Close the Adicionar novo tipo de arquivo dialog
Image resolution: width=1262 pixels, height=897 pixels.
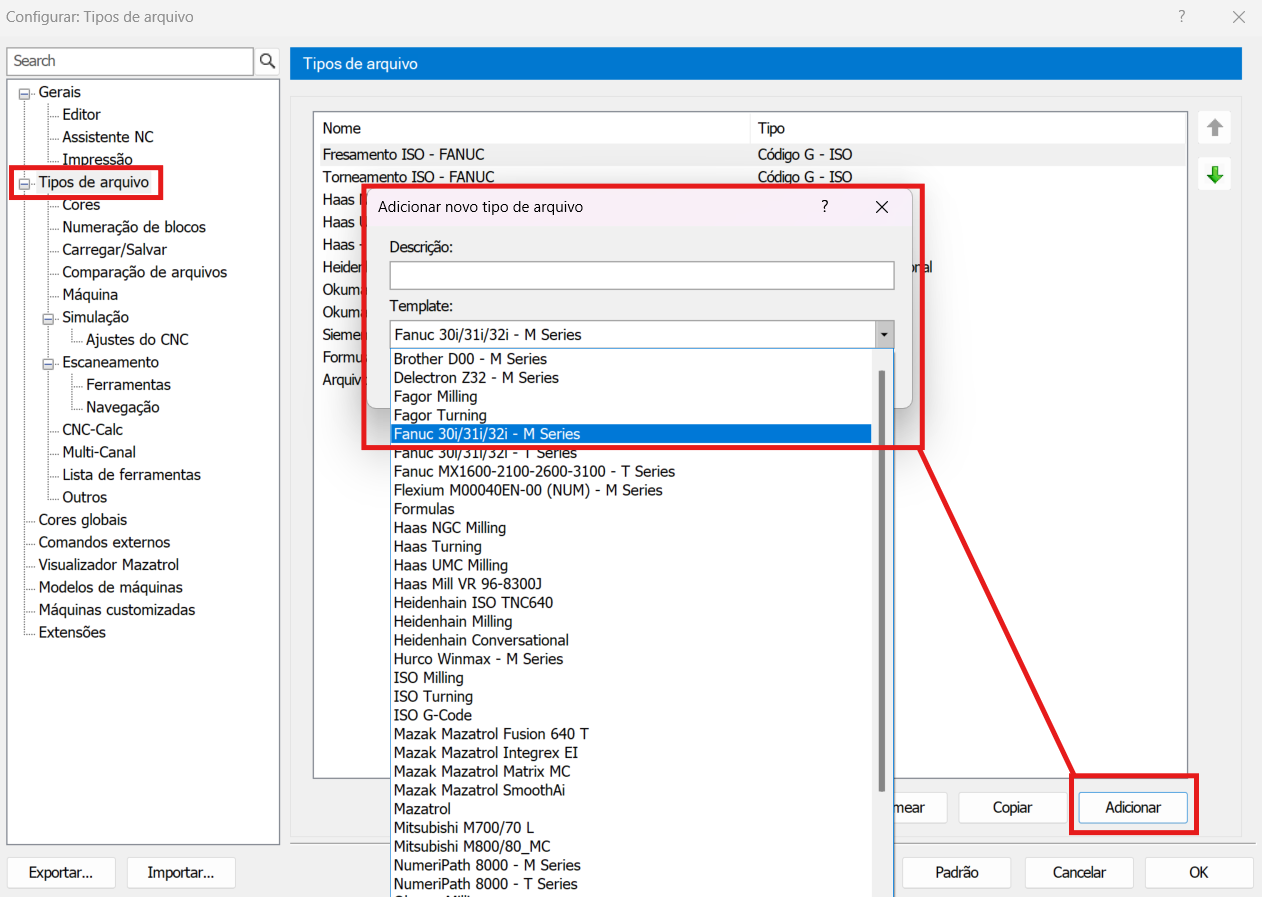881,207
